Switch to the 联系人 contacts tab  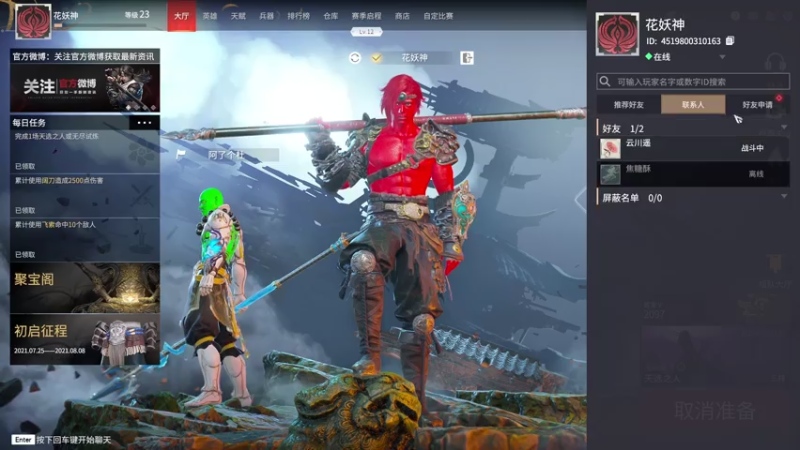click(693, 105)
